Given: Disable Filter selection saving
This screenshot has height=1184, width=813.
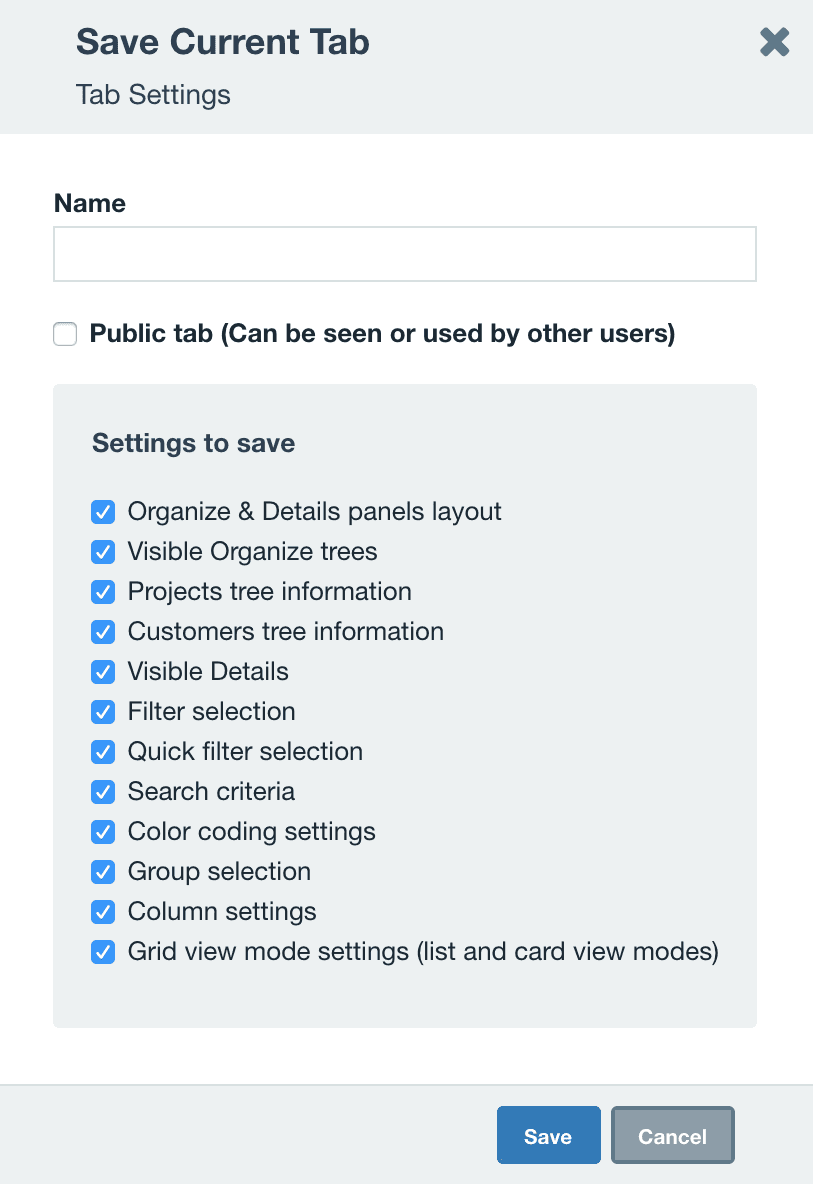Looking at the screenshot, I should [x=103, y=711].
